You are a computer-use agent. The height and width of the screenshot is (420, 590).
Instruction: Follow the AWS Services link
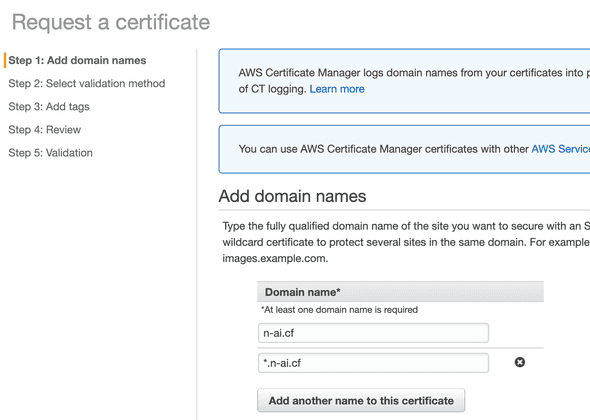[560, 149]
